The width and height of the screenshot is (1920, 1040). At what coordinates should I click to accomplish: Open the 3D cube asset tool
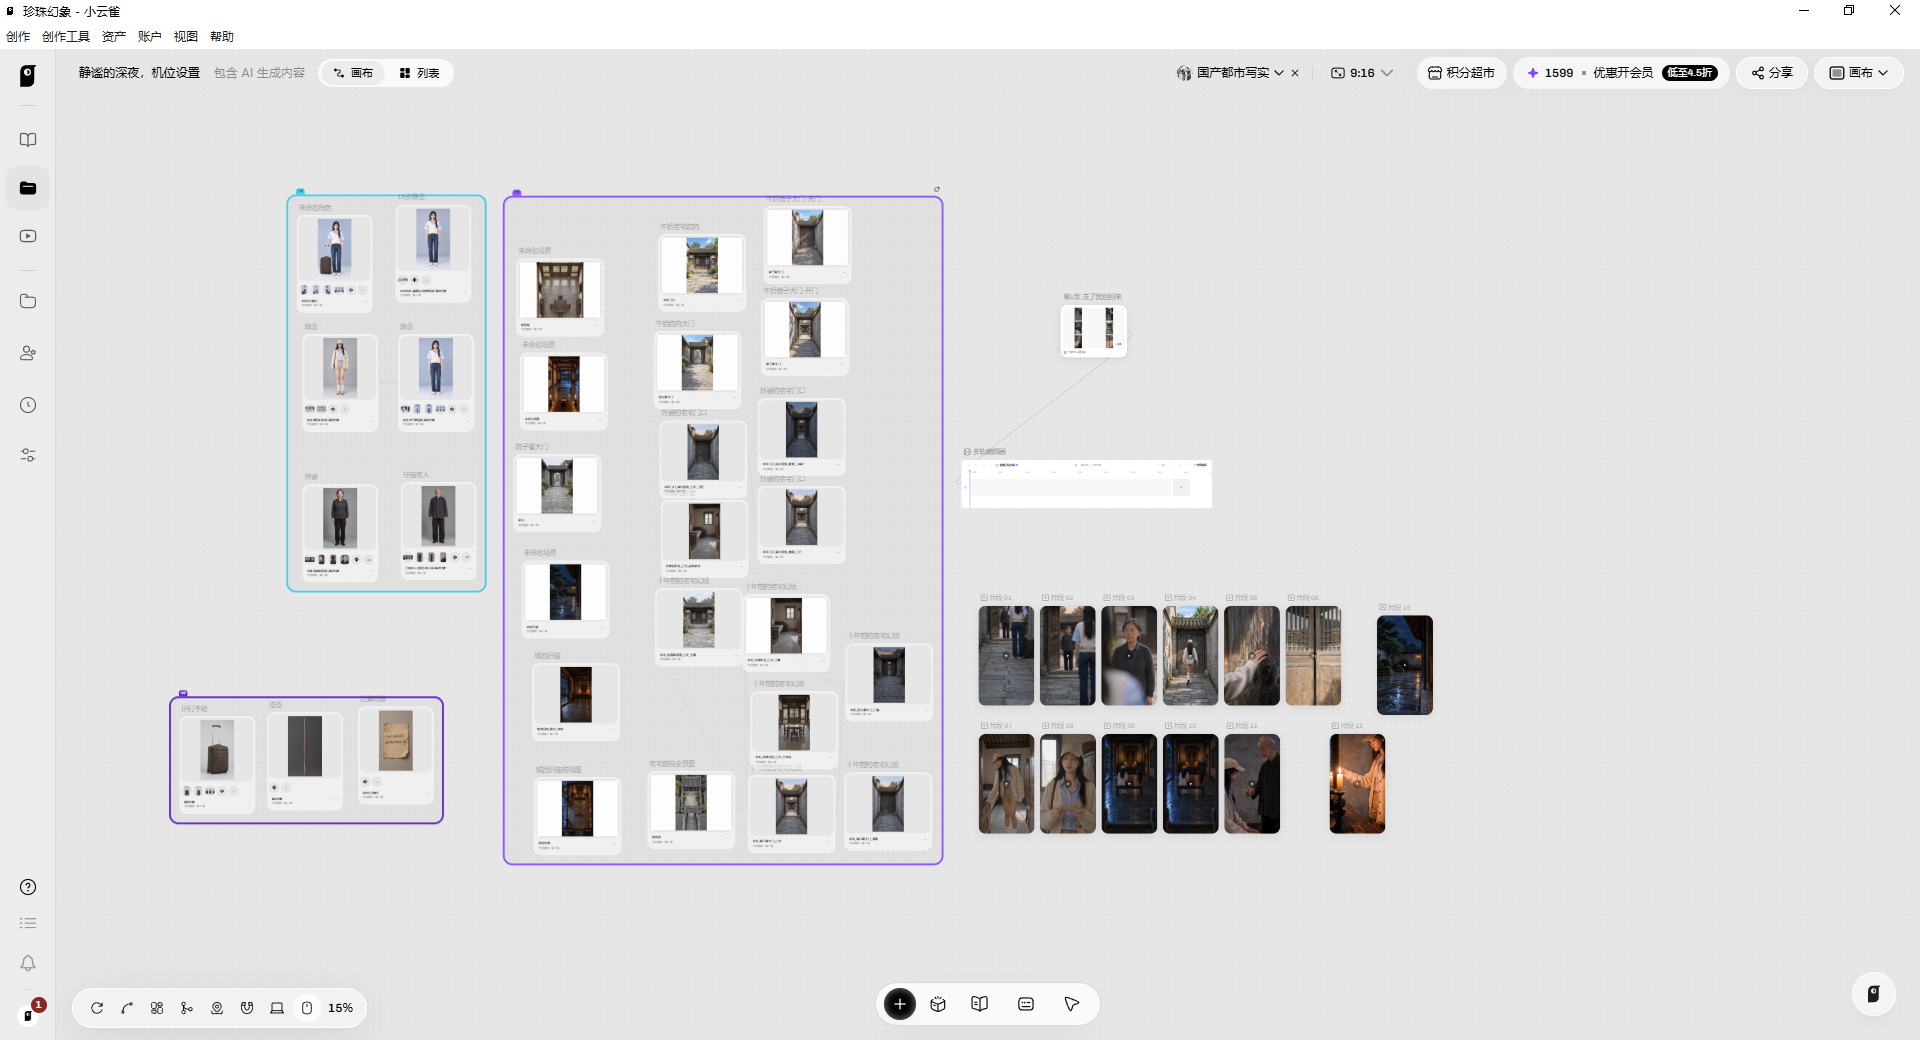[x=938, y=1004]
